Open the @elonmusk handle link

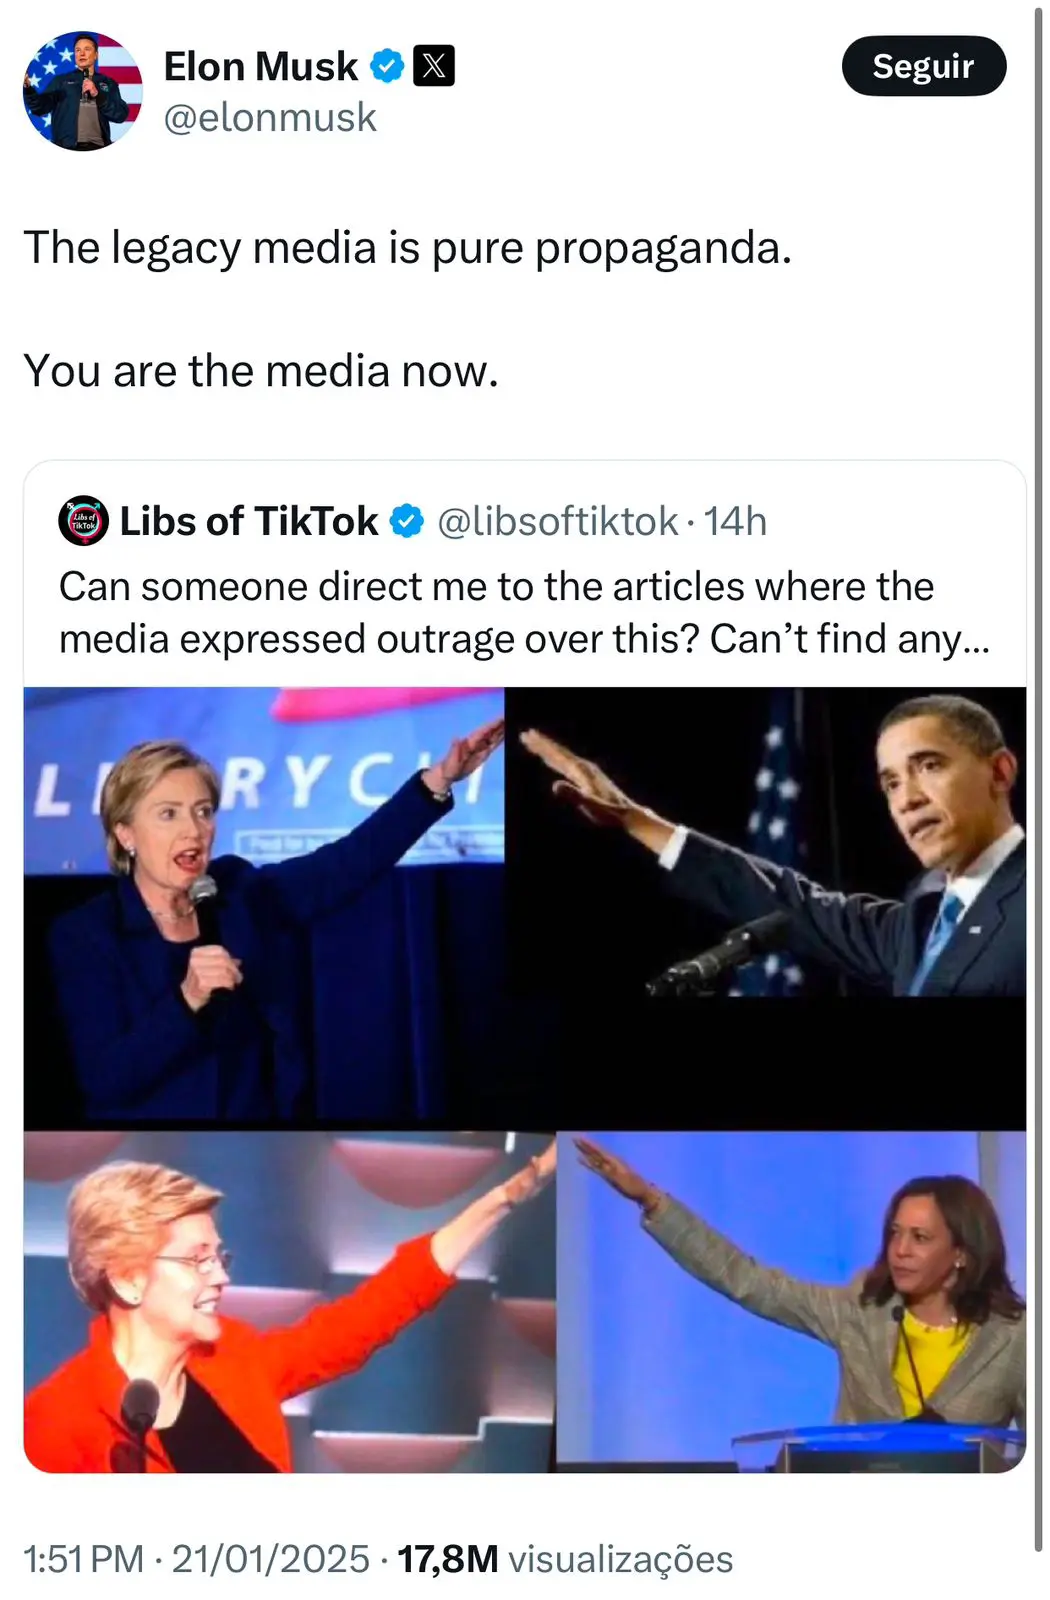(x=270, y=118)
